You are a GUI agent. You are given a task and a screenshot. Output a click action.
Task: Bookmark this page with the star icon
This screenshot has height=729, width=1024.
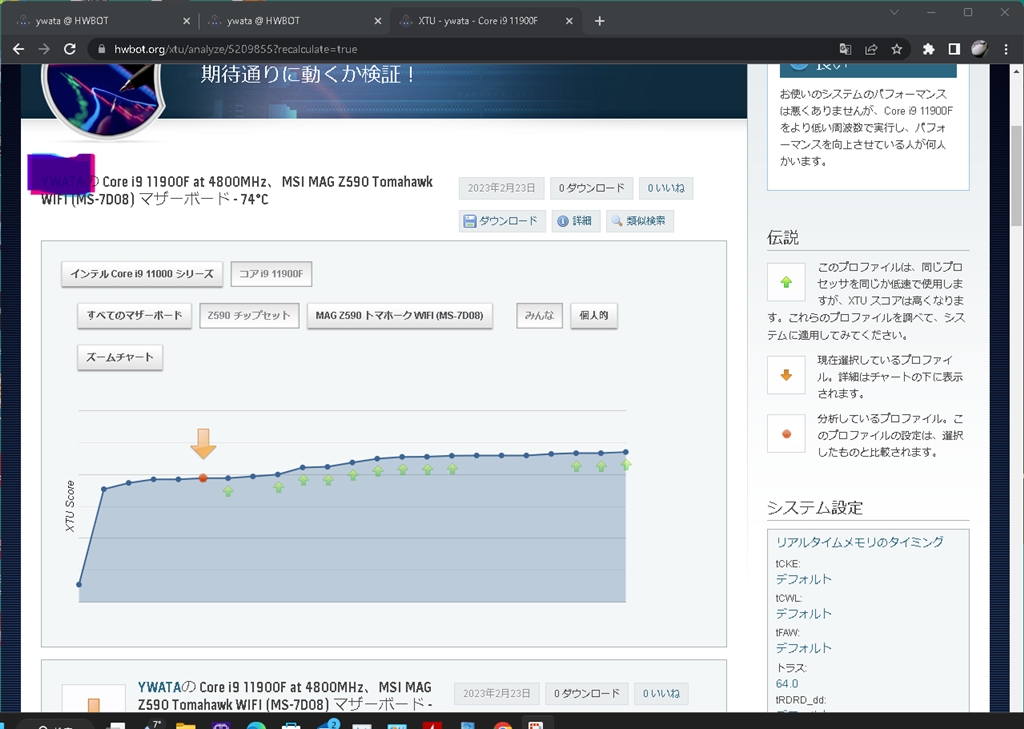(x=897, y=49)
